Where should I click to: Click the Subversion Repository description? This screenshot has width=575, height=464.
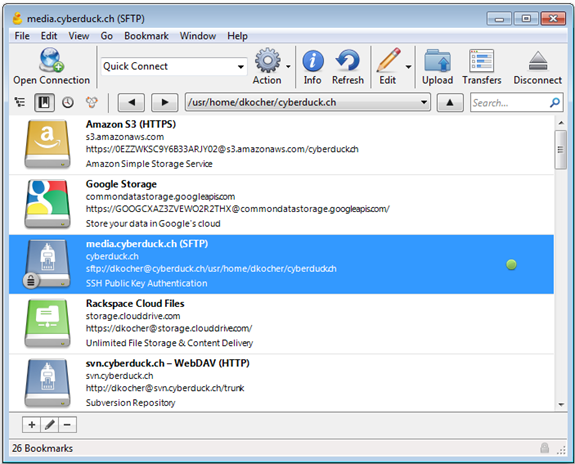click(130, 403)
